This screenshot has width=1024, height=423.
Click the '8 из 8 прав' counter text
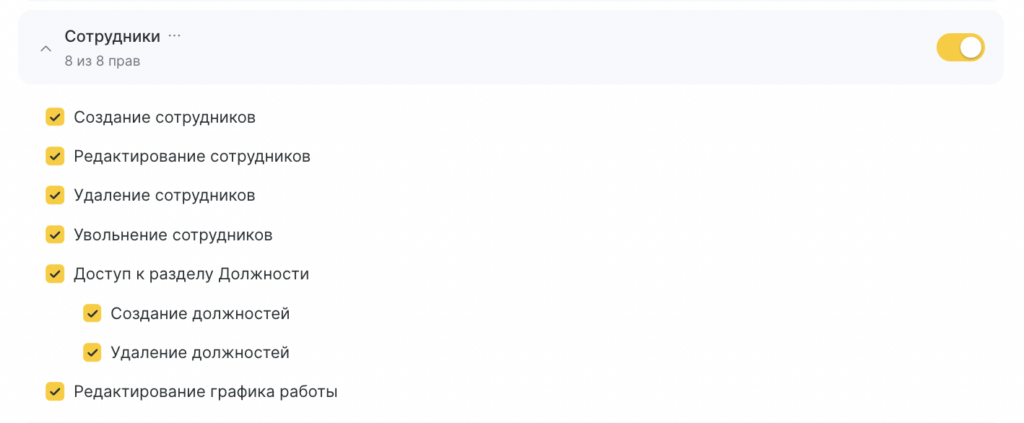102,61
